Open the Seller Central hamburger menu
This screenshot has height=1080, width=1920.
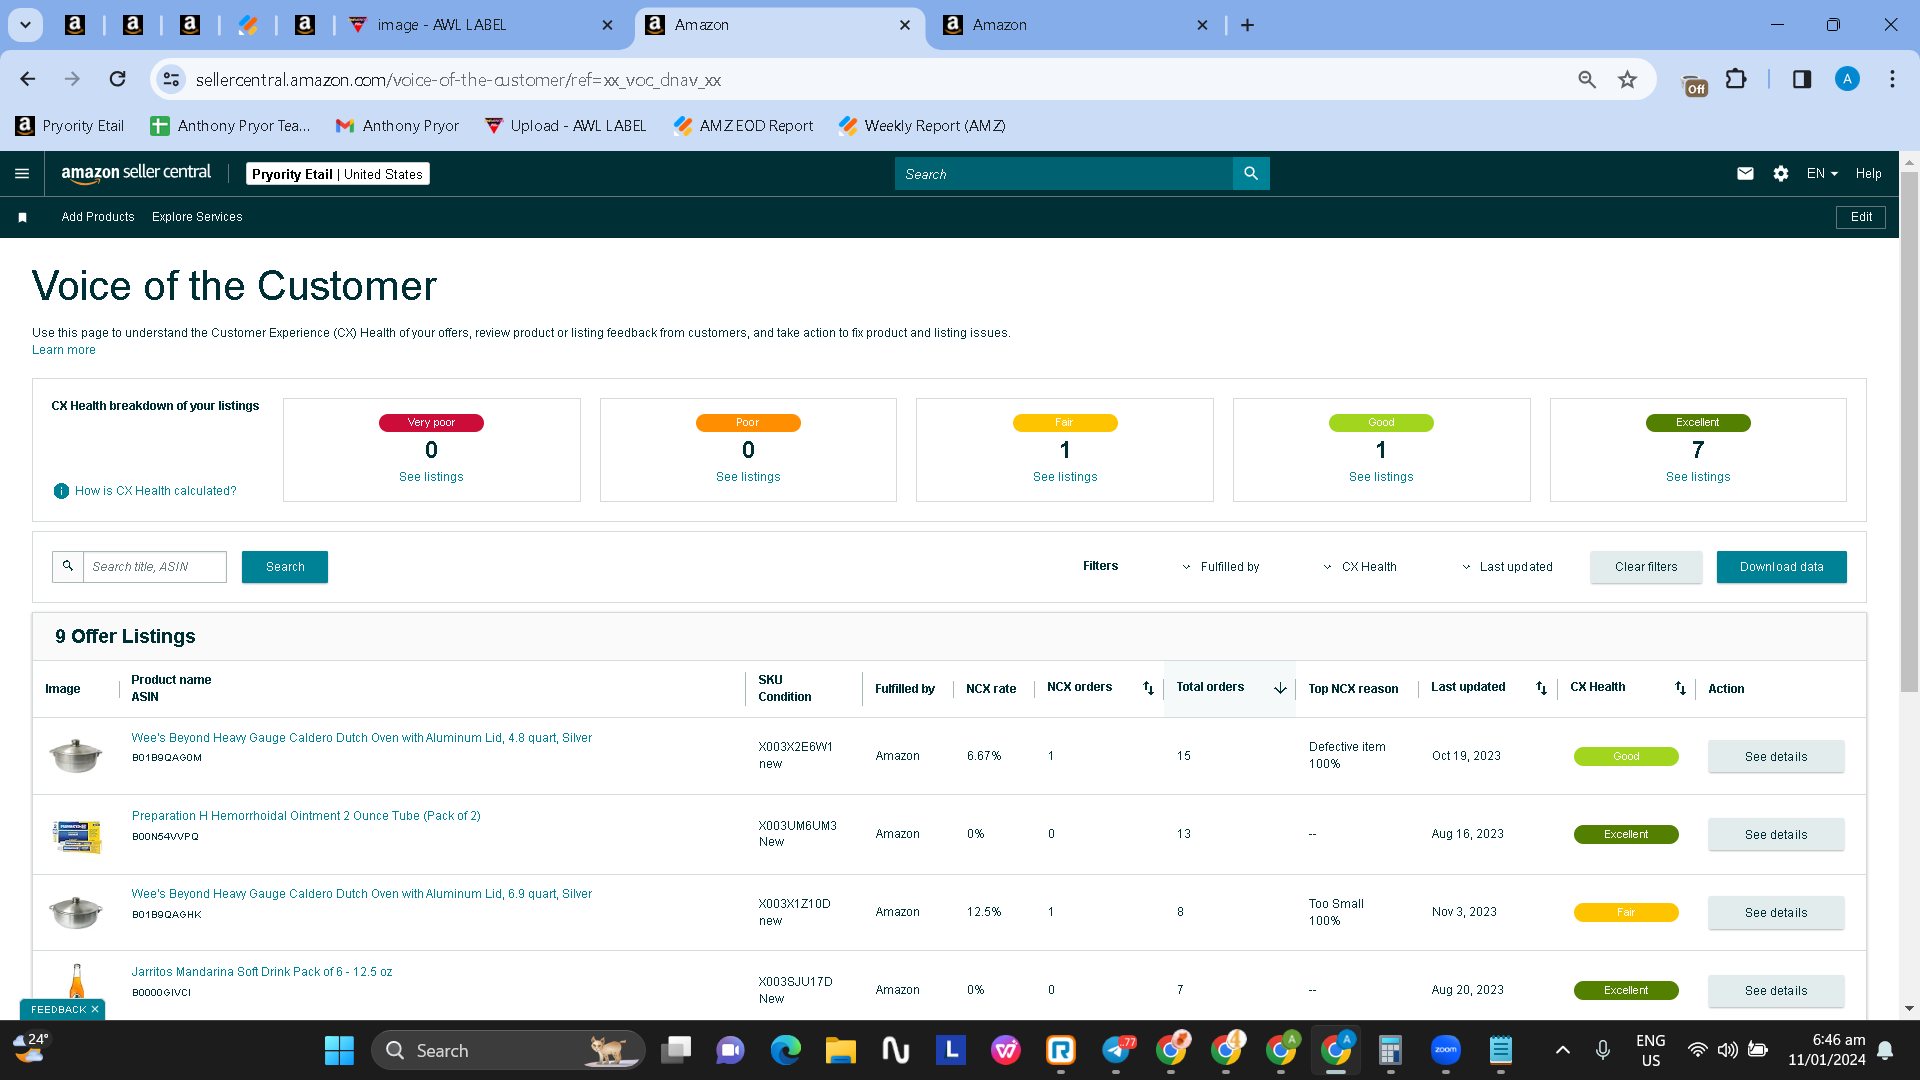coord(22,174)
